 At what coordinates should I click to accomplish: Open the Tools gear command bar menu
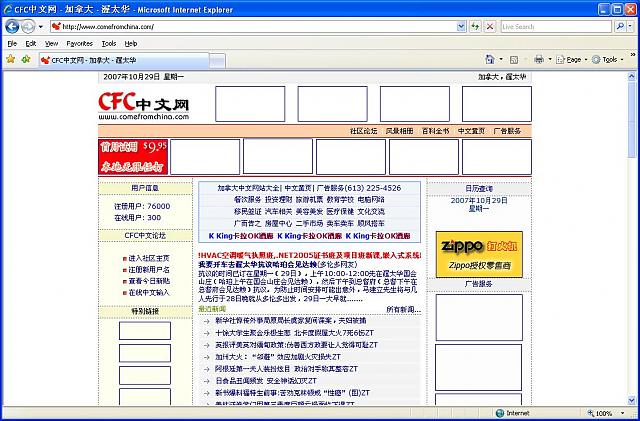click(x=607, y=60)
